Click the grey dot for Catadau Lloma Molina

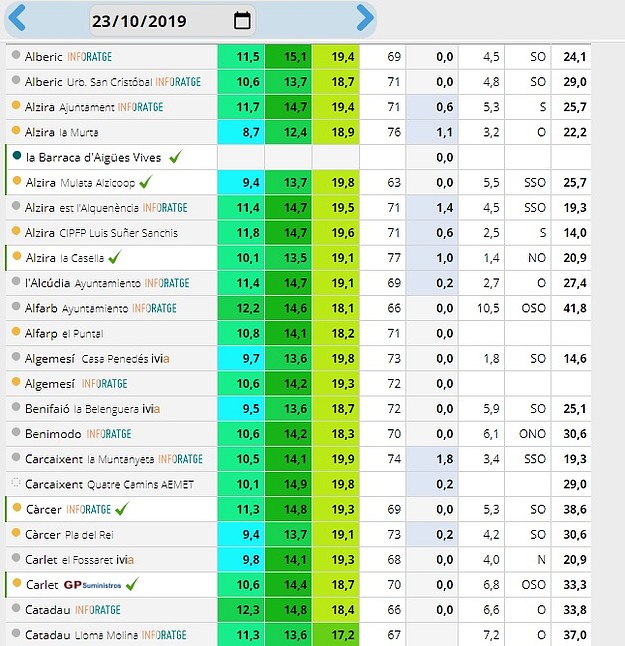[16, 633]
